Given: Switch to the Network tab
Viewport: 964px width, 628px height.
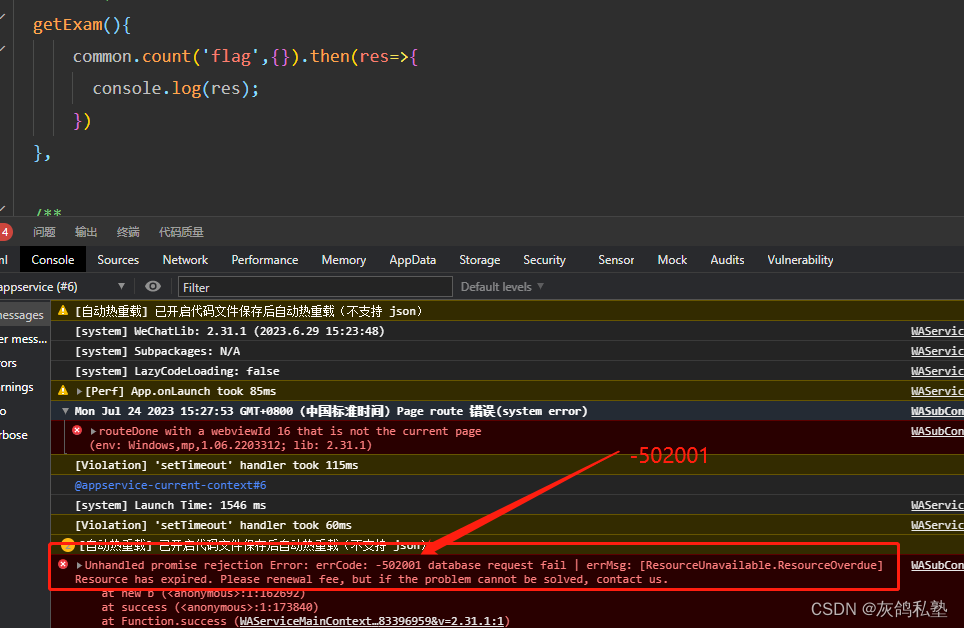Looking at the screenshot, I should 184,259.
